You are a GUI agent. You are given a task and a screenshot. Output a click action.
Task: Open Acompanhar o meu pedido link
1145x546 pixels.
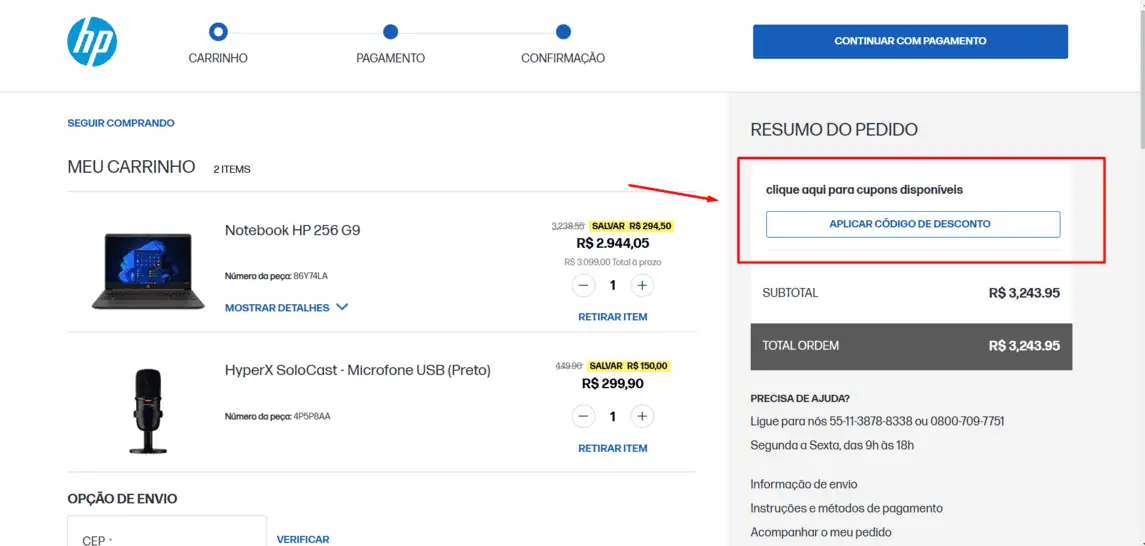coord(821,532)
